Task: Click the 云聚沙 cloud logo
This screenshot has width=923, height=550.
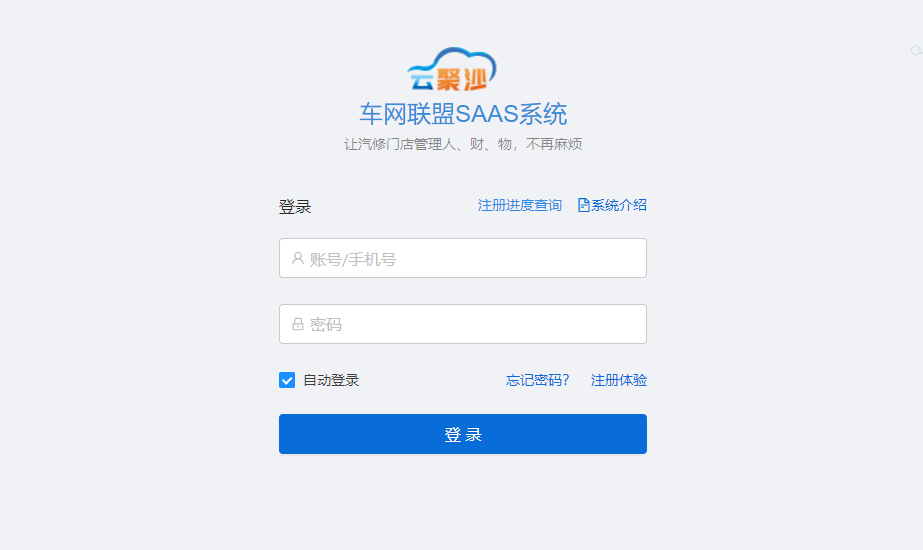Action: click(451, 69)
